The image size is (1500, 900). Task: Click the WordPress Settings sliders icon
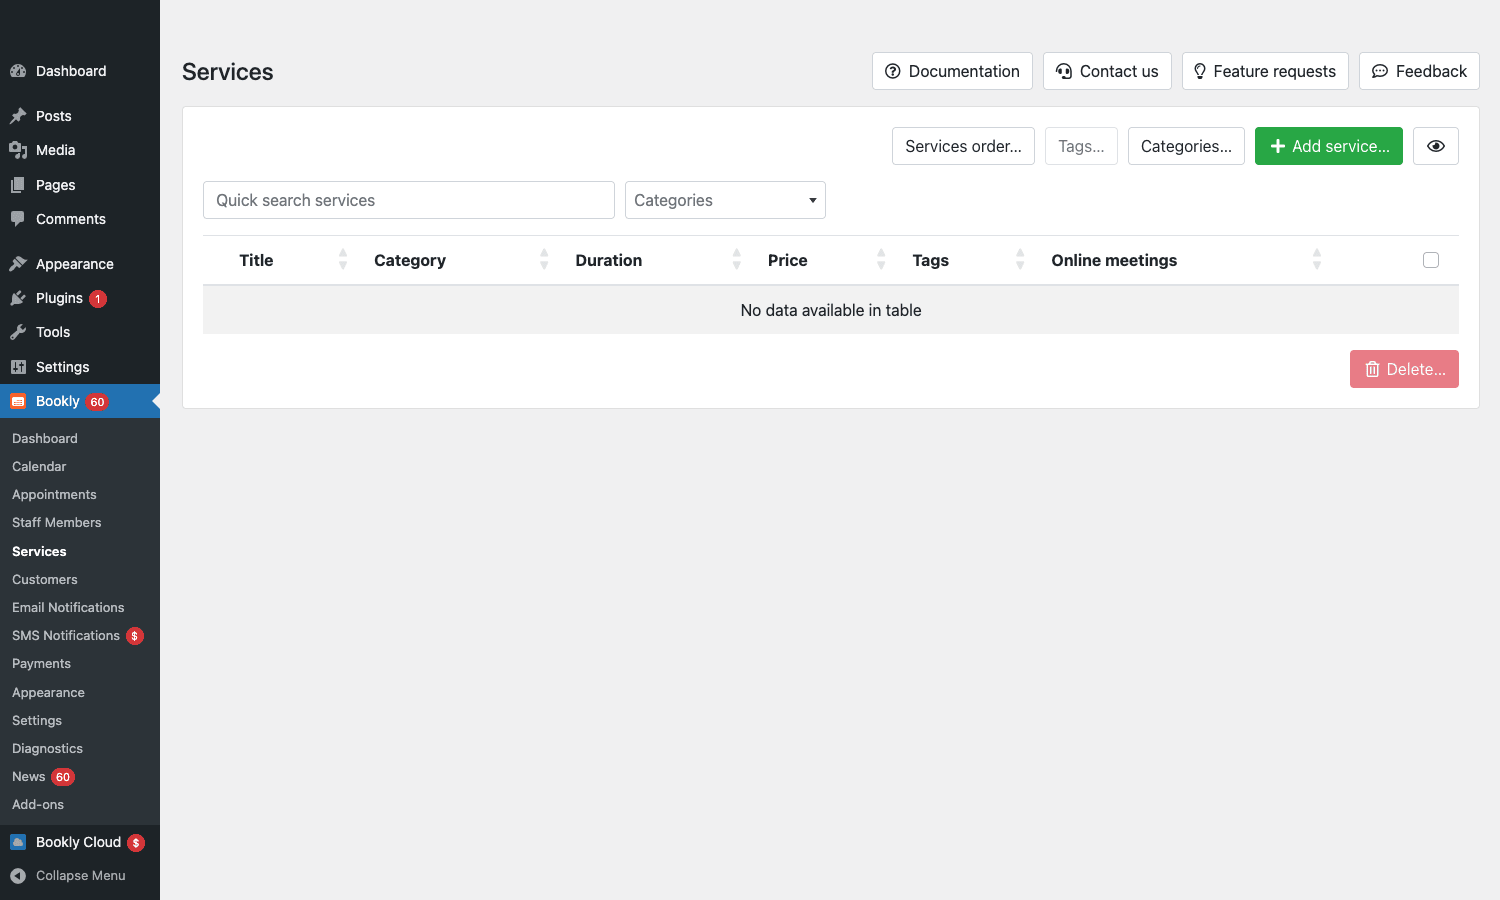point(18,367)
